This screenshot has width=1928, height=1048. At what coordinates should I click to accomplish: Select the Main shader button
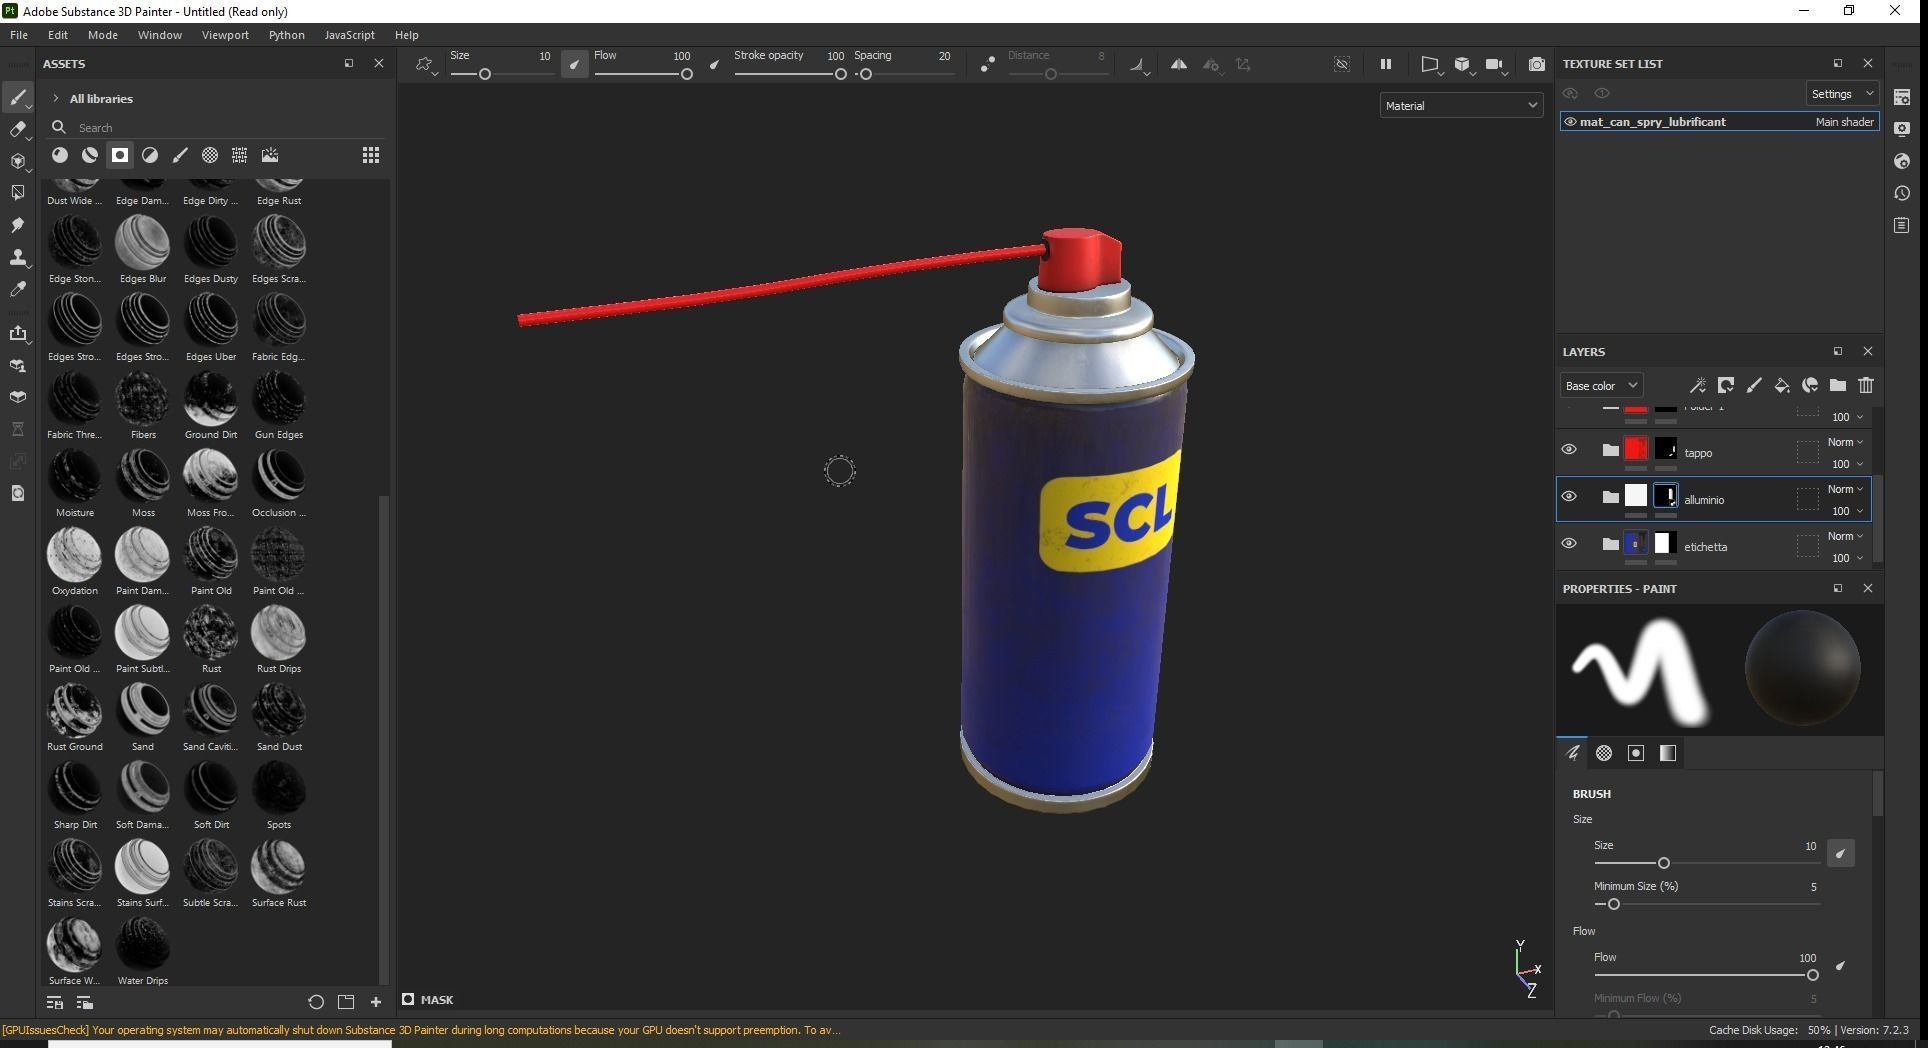tap(1844, 122)
